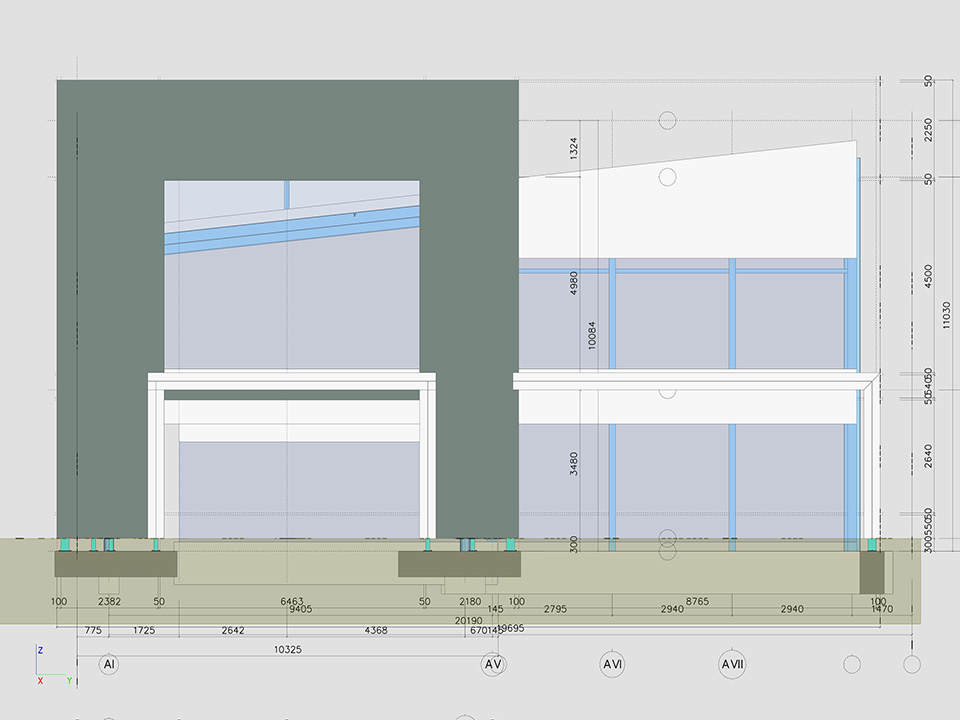Select the 6463 opening width dimension

[288, 601]
